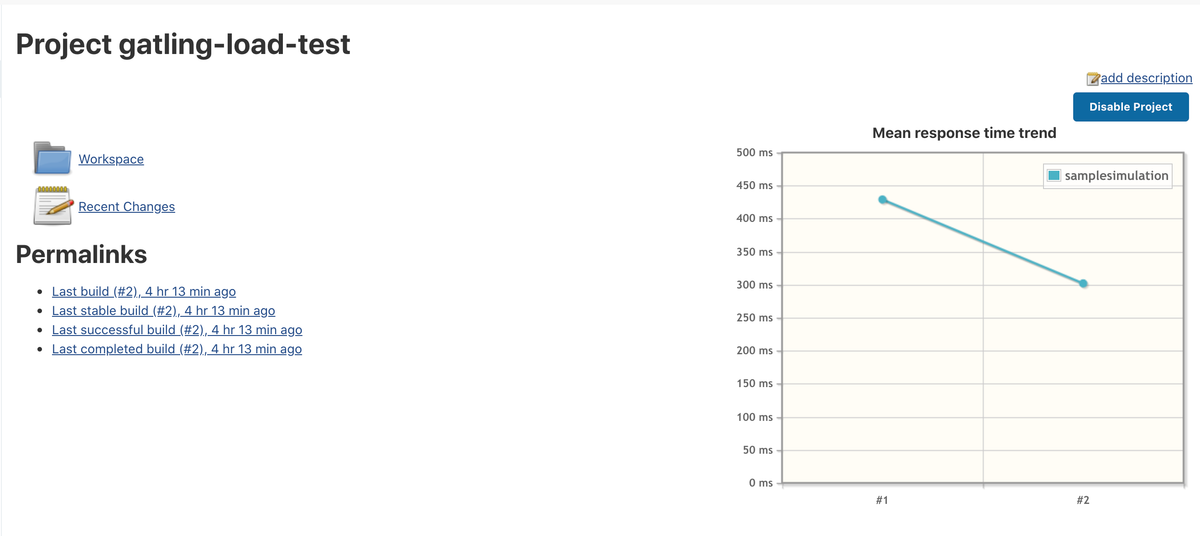The height and width of the screenshot is (536, 1200).
Task: Open the Workspace folder icon
Action: [x=53, y=158]
